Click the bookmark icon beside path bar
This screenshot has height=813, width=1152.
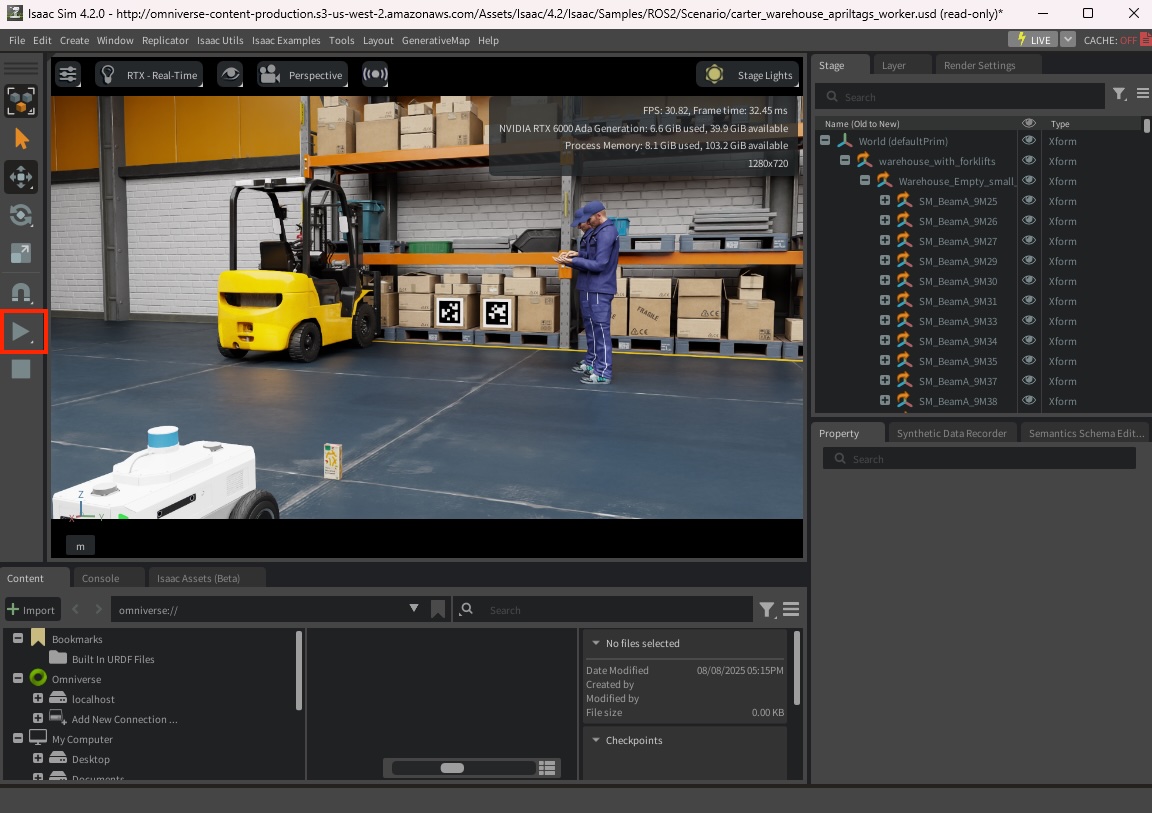[x=438, y=610]
